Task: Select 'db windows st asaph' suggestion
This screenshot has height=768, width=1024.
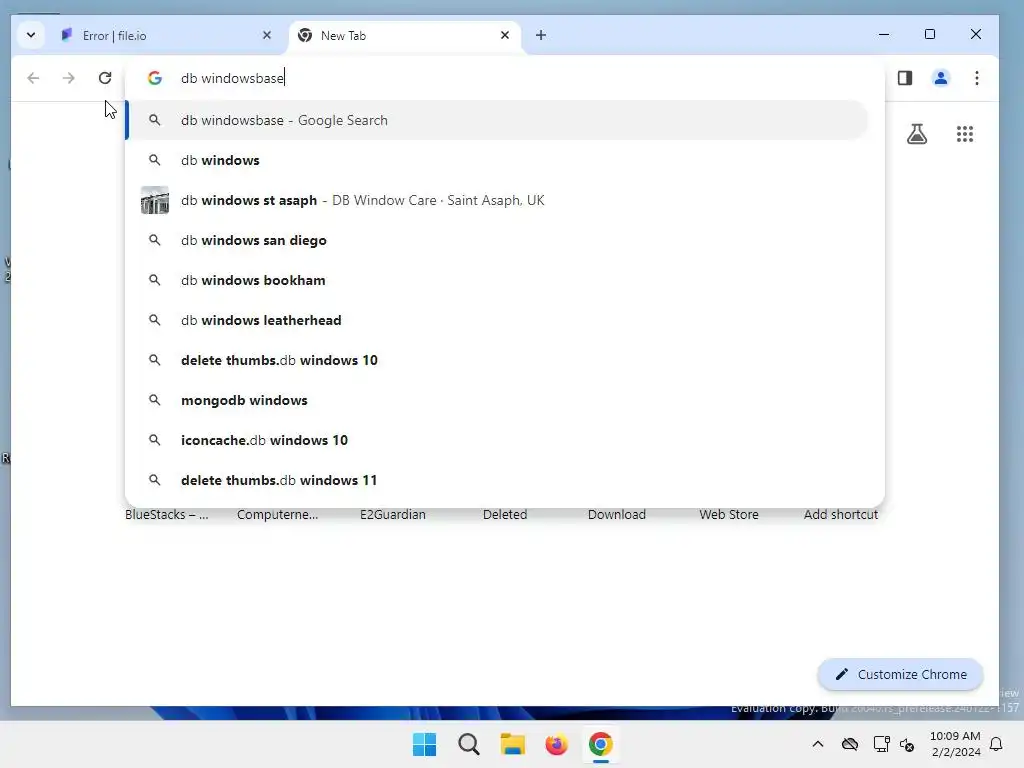Action: pyautogui.click(x=498, y=200)
